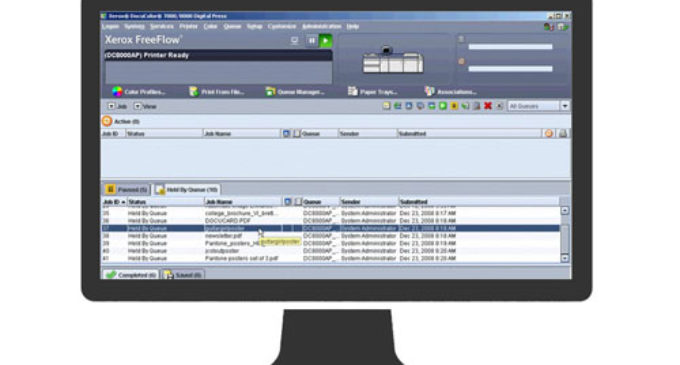
Task: Open the Job dropdown menu
Action: 117,106
